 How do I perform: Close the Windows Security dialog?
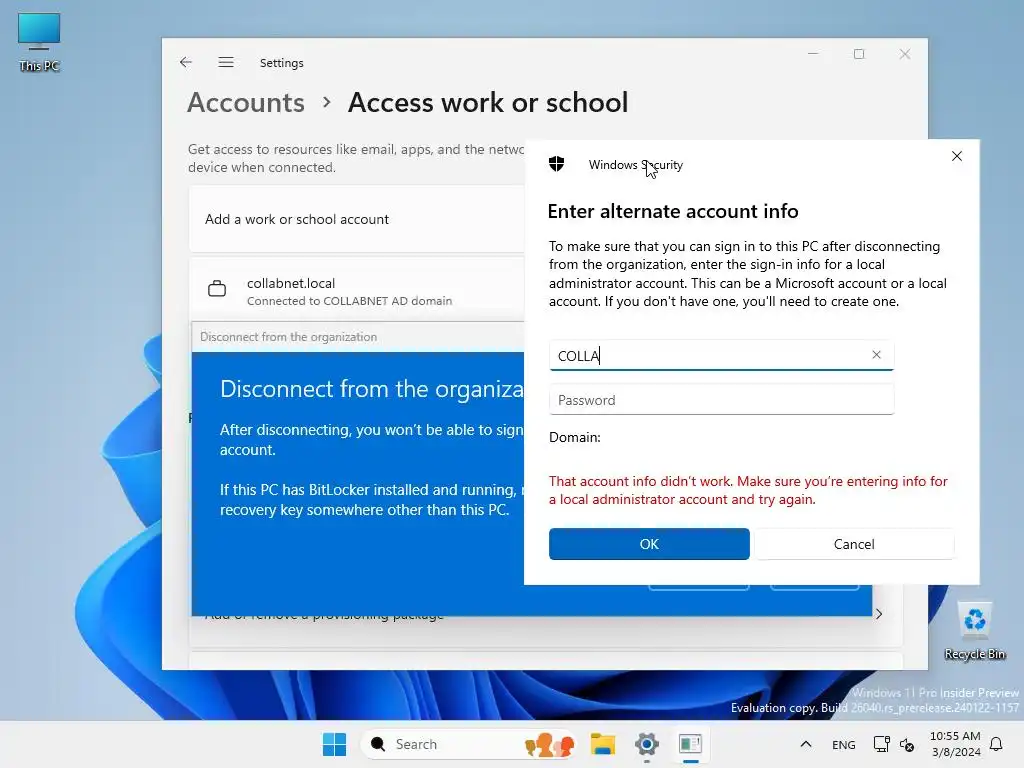pyautogui.click(x=957, y=156)
